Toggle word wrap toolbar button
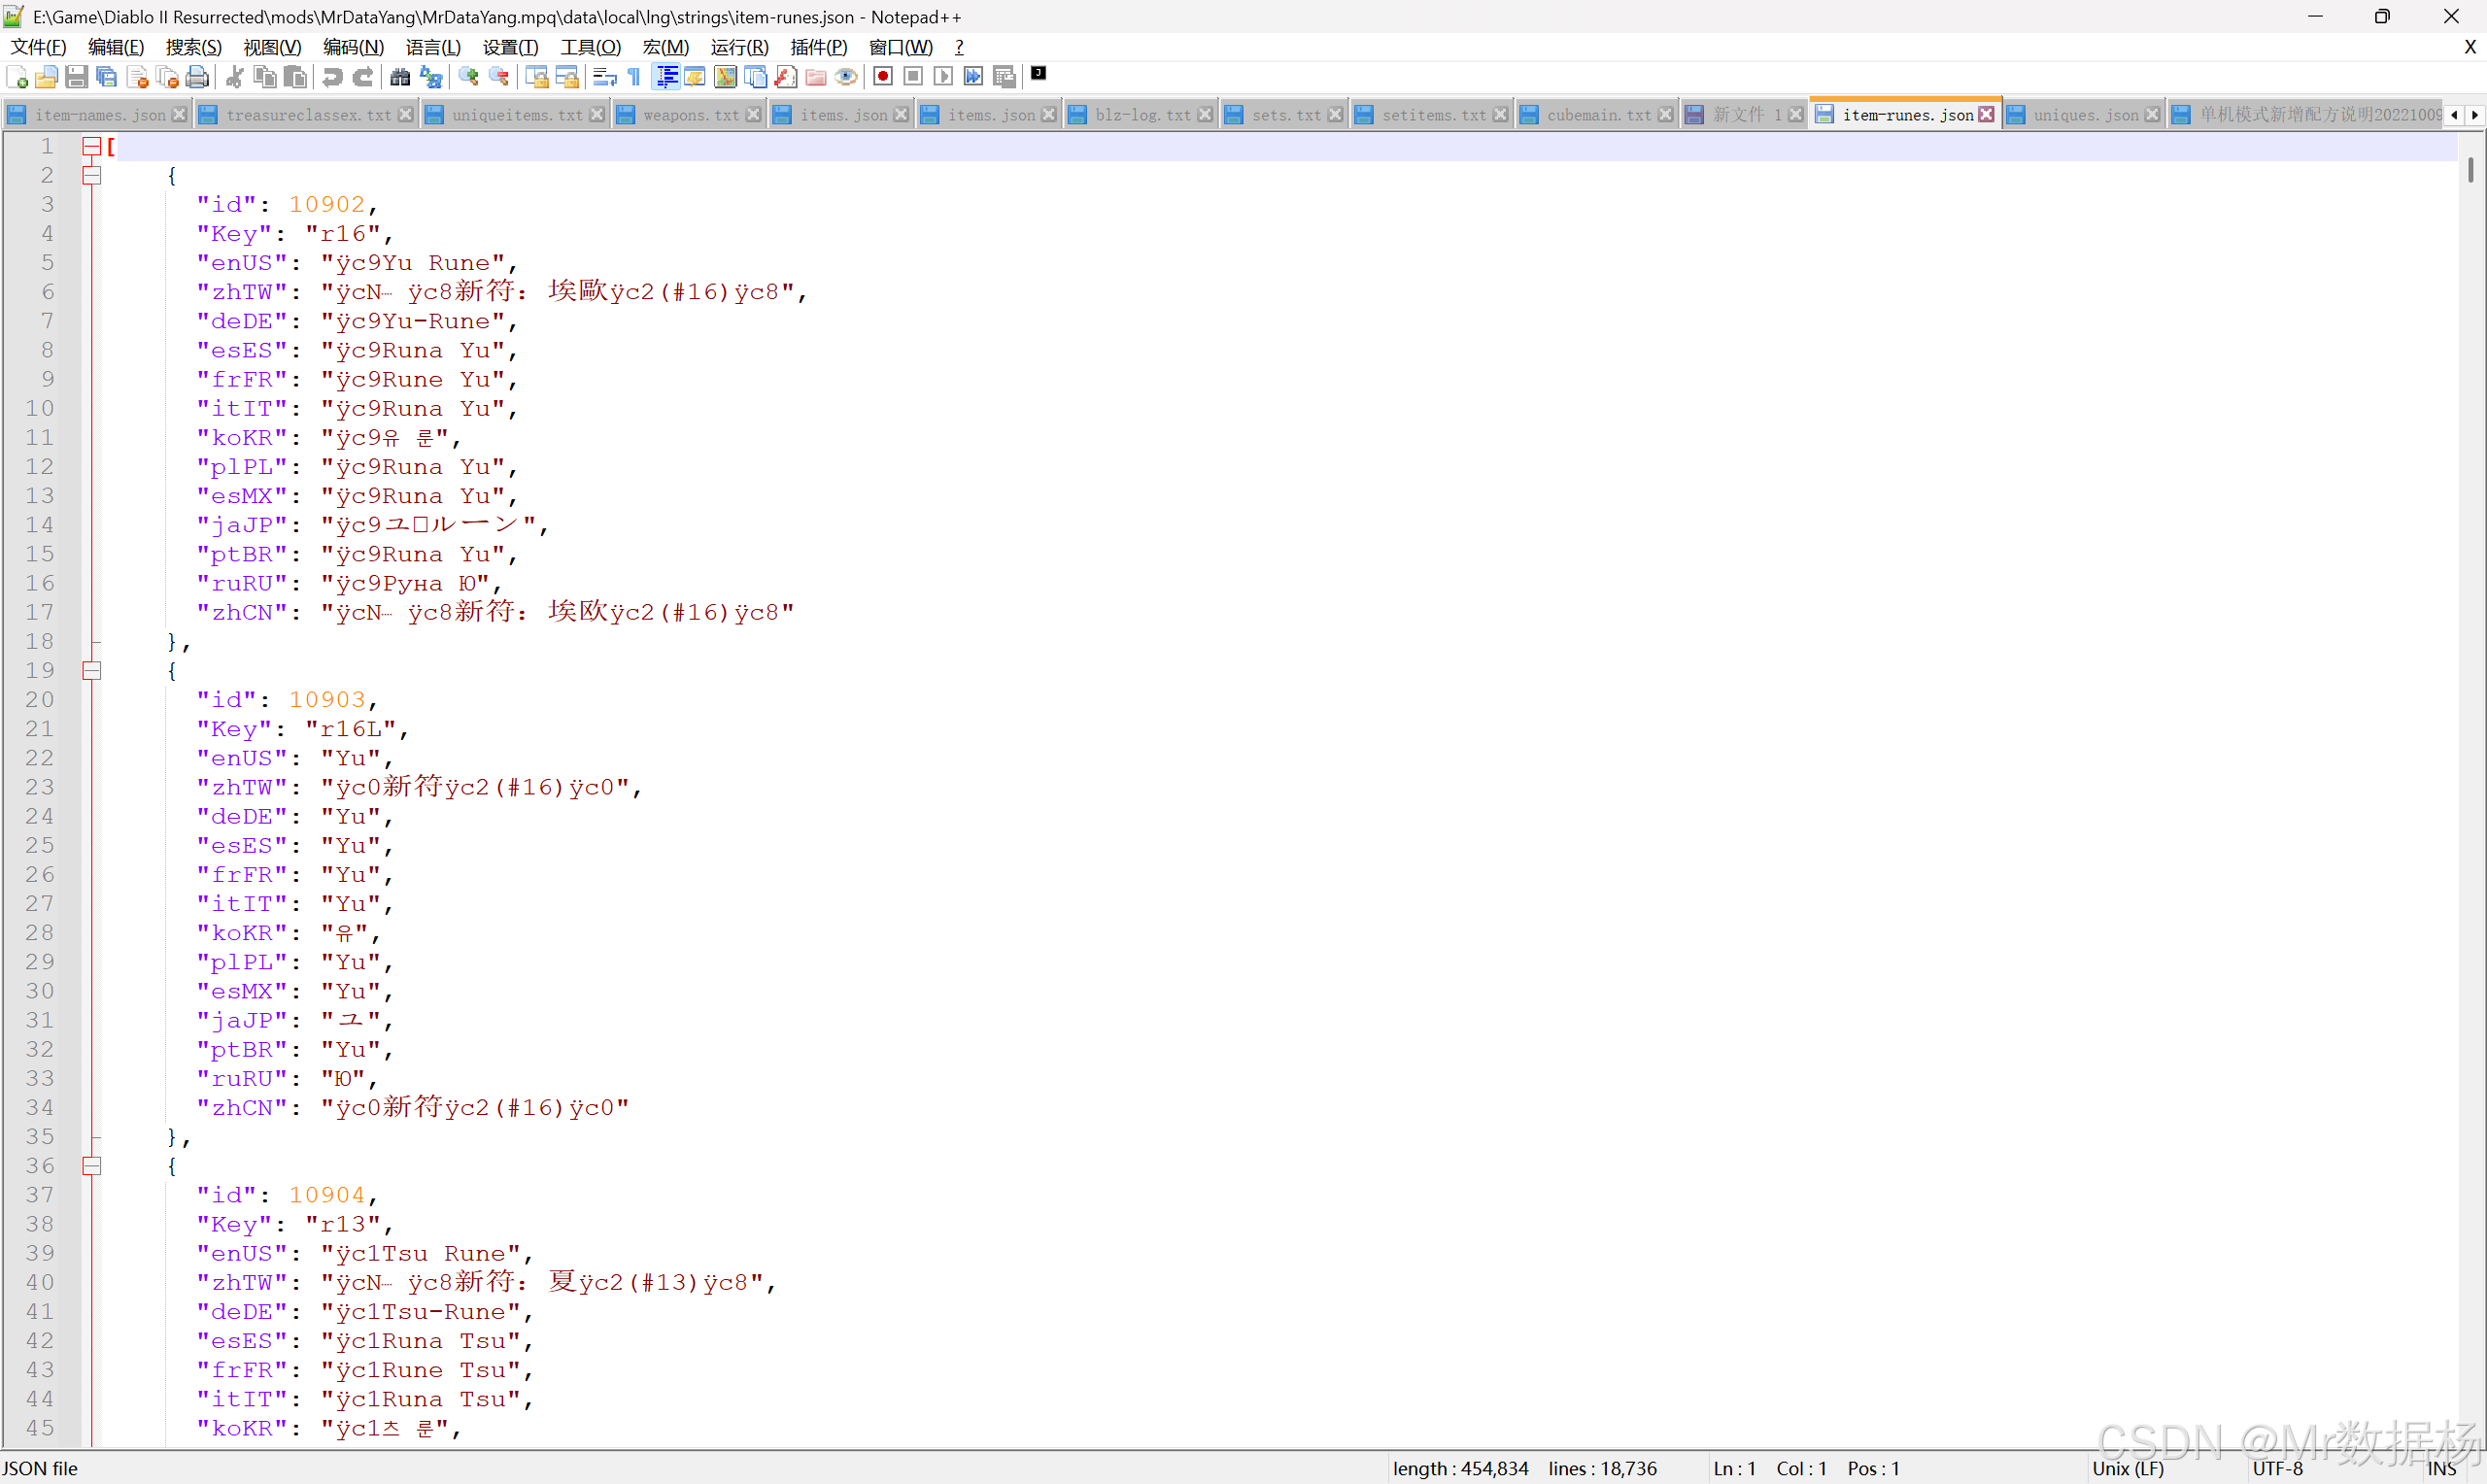2487x1484 pixels. 604,77
